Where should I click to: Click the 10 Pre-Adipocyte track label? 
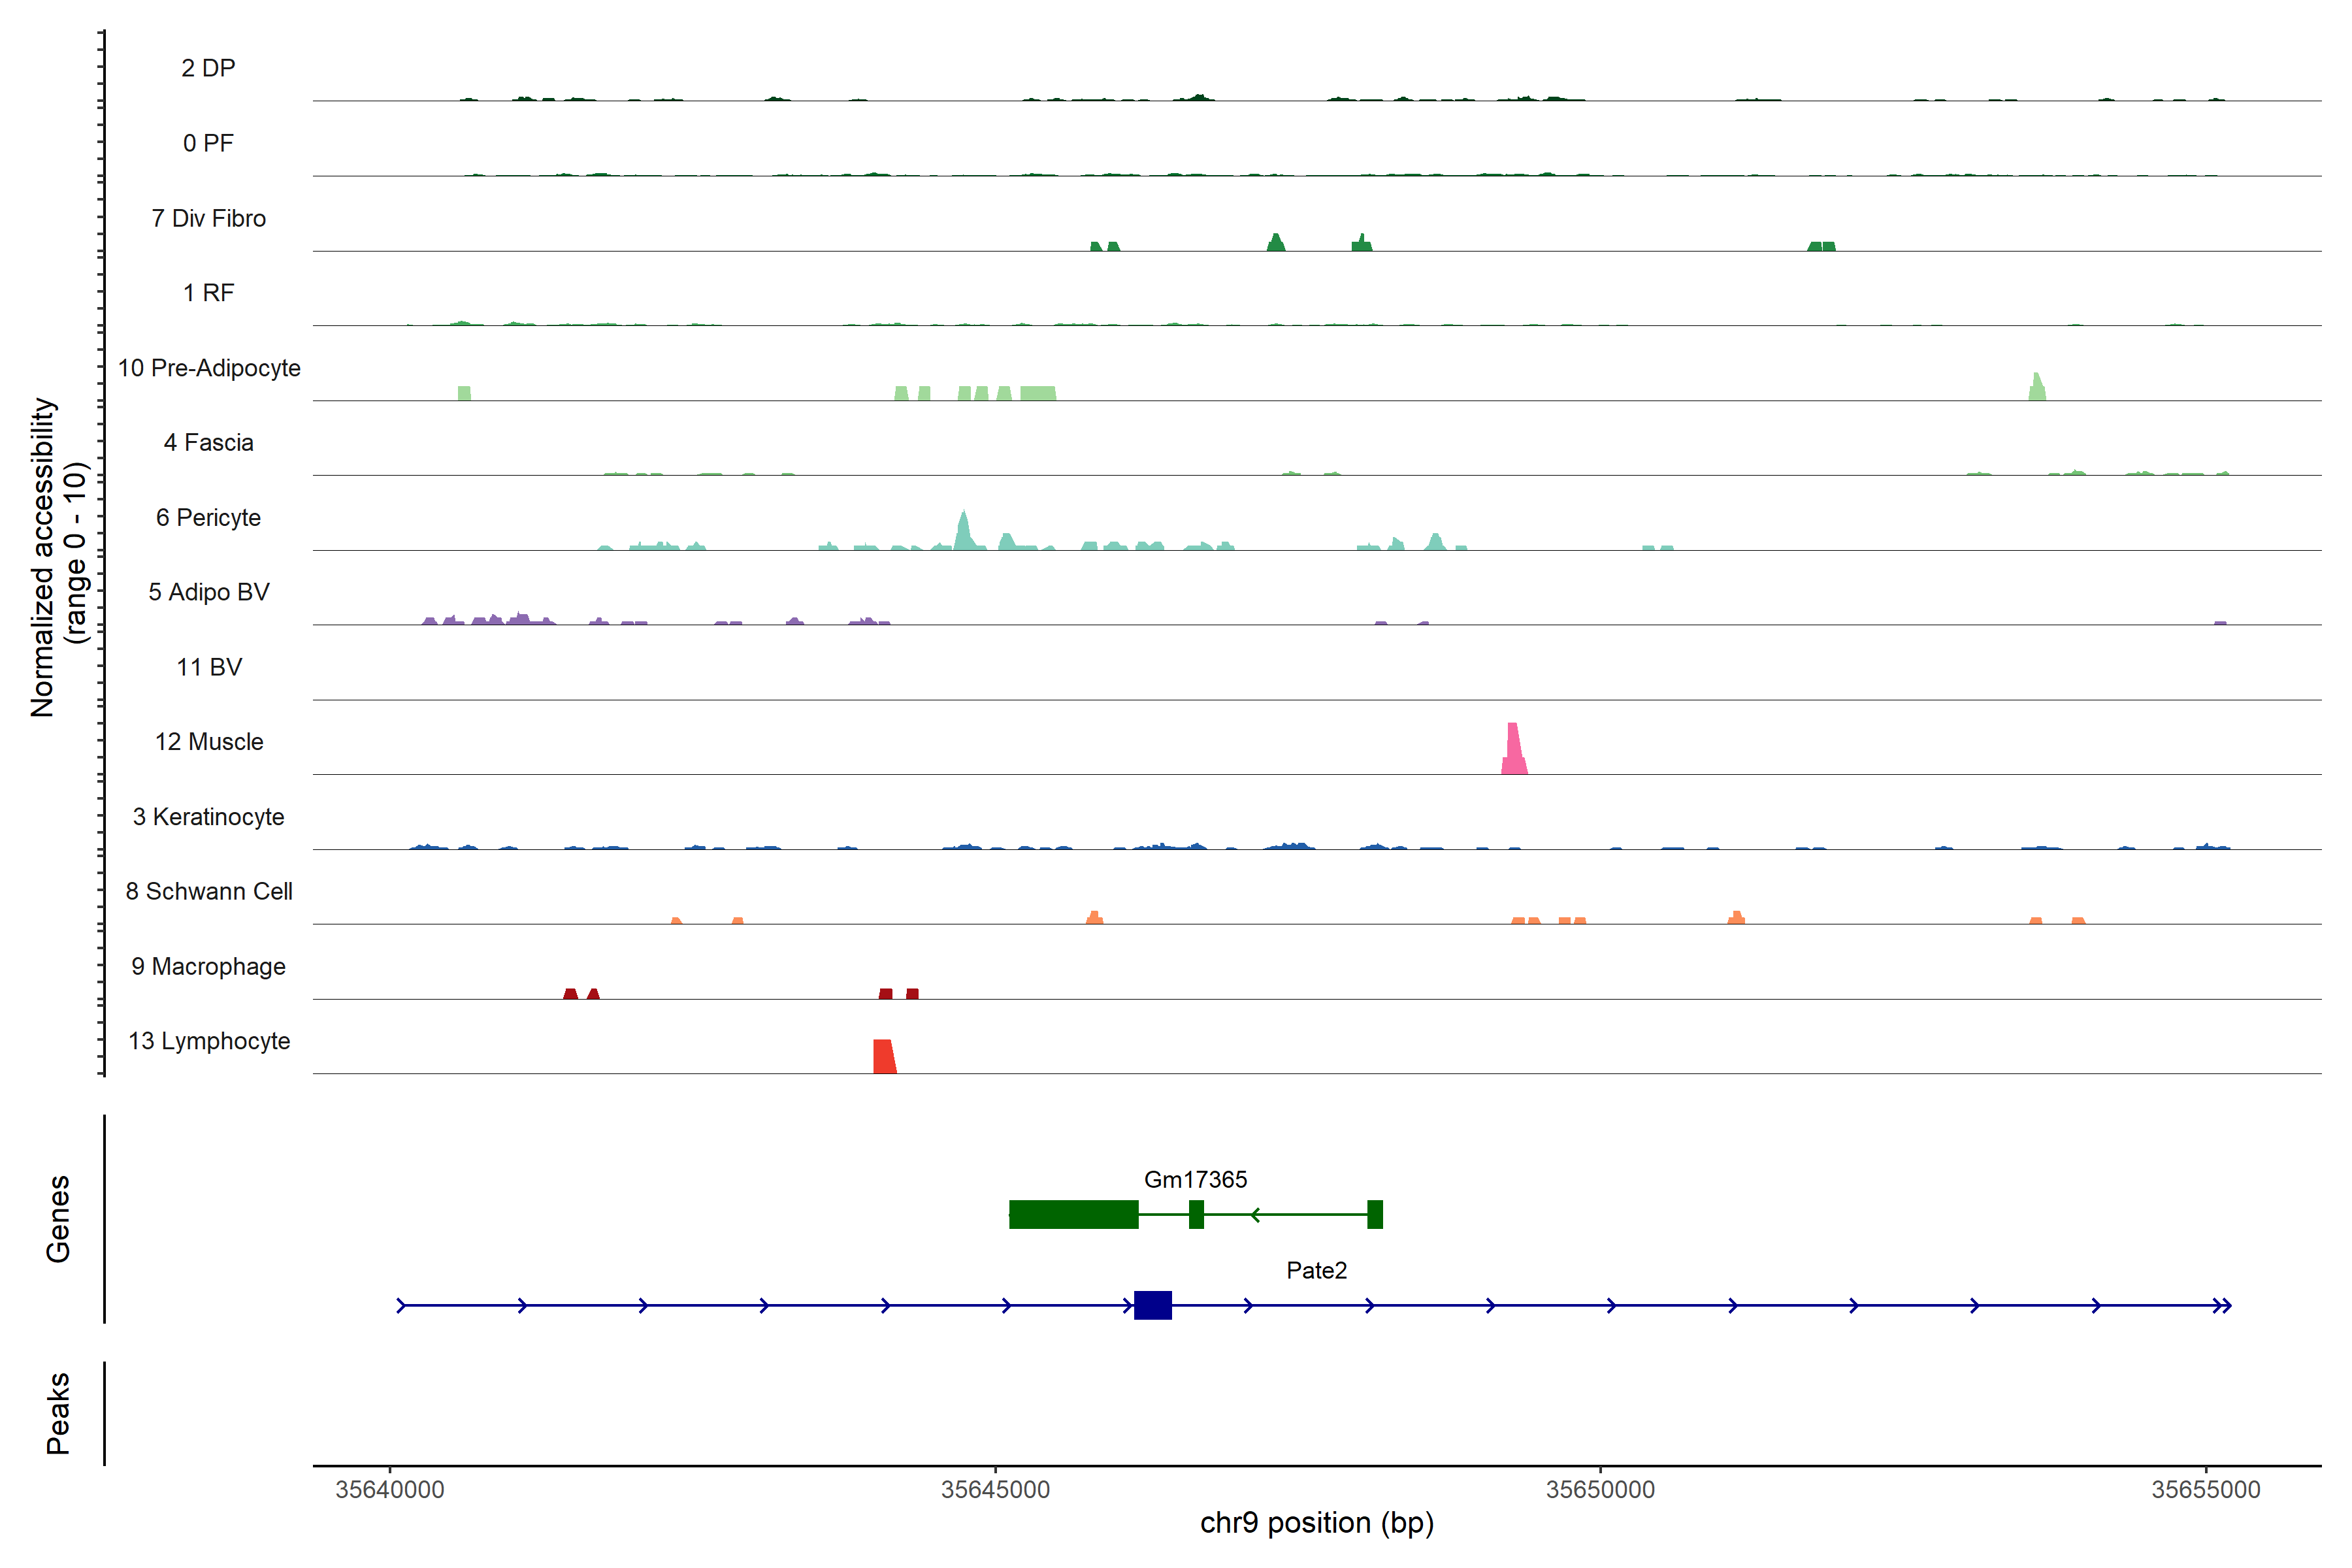click(x=209, y=368)
